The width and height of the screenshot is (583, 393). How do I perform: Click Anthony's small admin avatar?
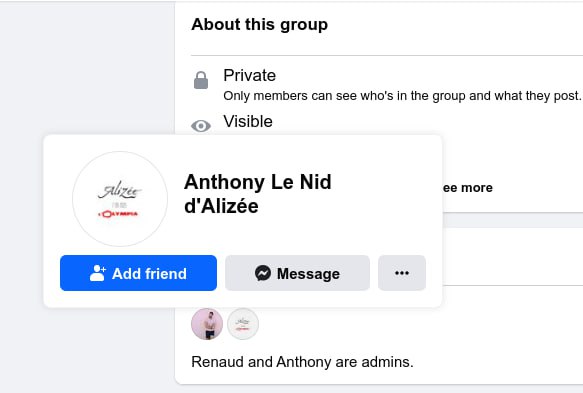243,324
